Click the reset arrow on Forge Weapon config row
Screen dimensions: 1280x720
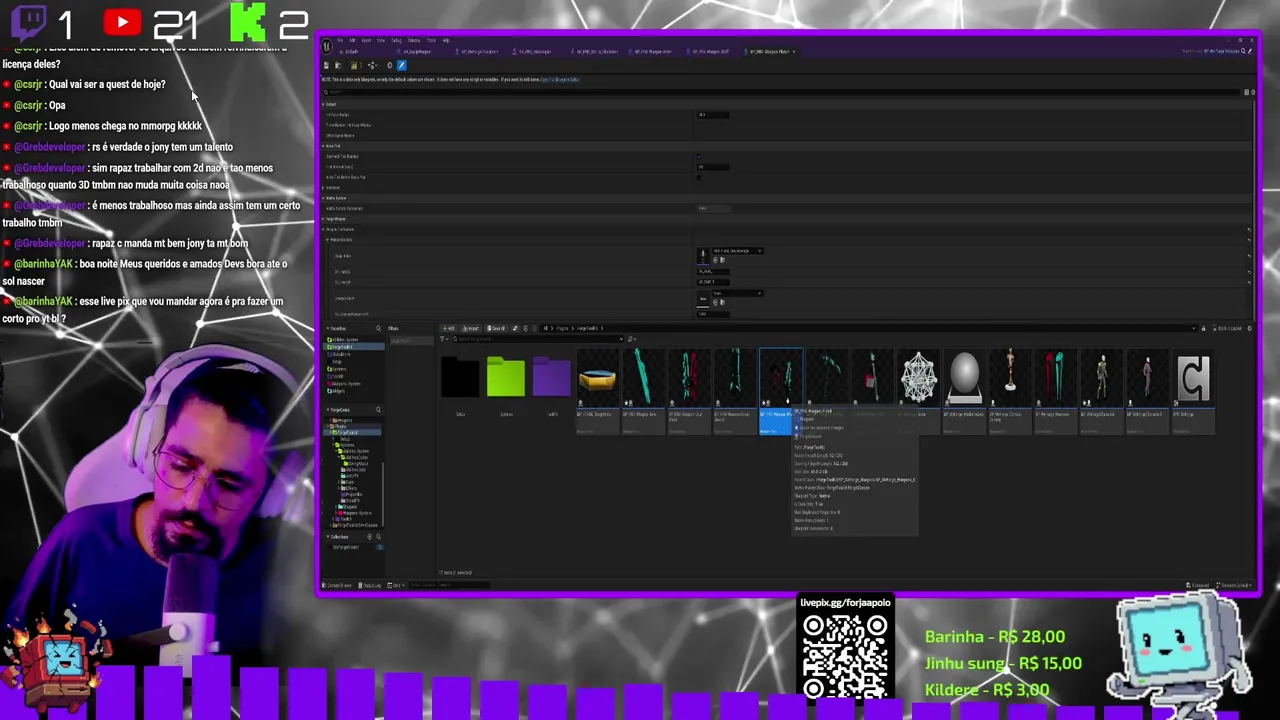[1248, 229]
